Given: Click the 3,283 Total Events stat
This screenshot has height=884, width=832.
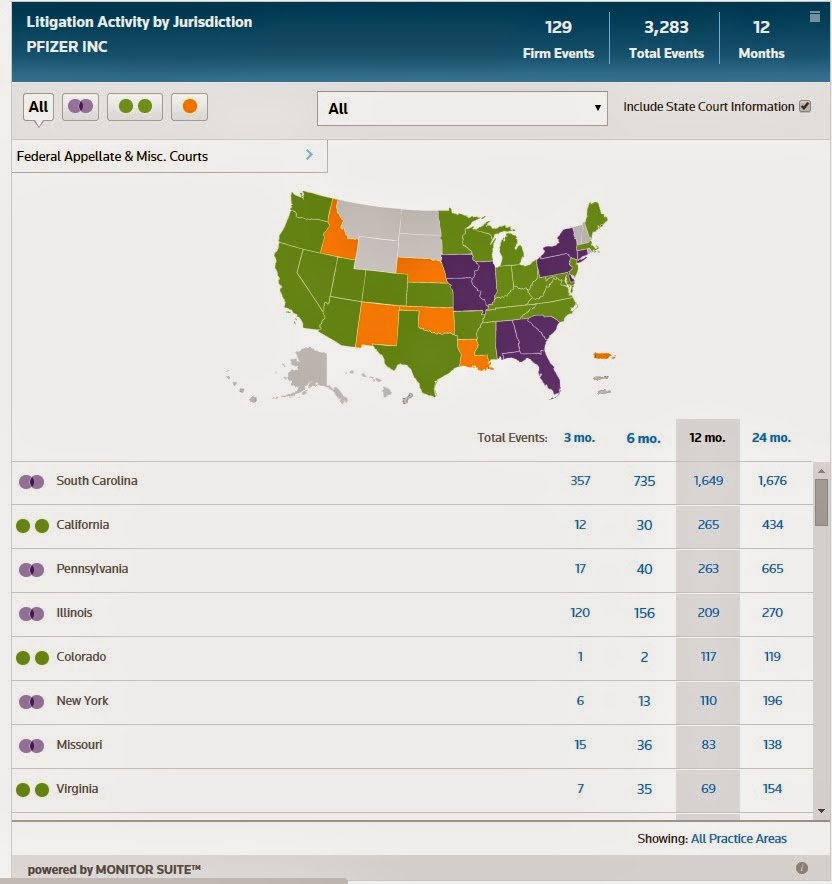Looking at the screenshot, I should point(666,39).
